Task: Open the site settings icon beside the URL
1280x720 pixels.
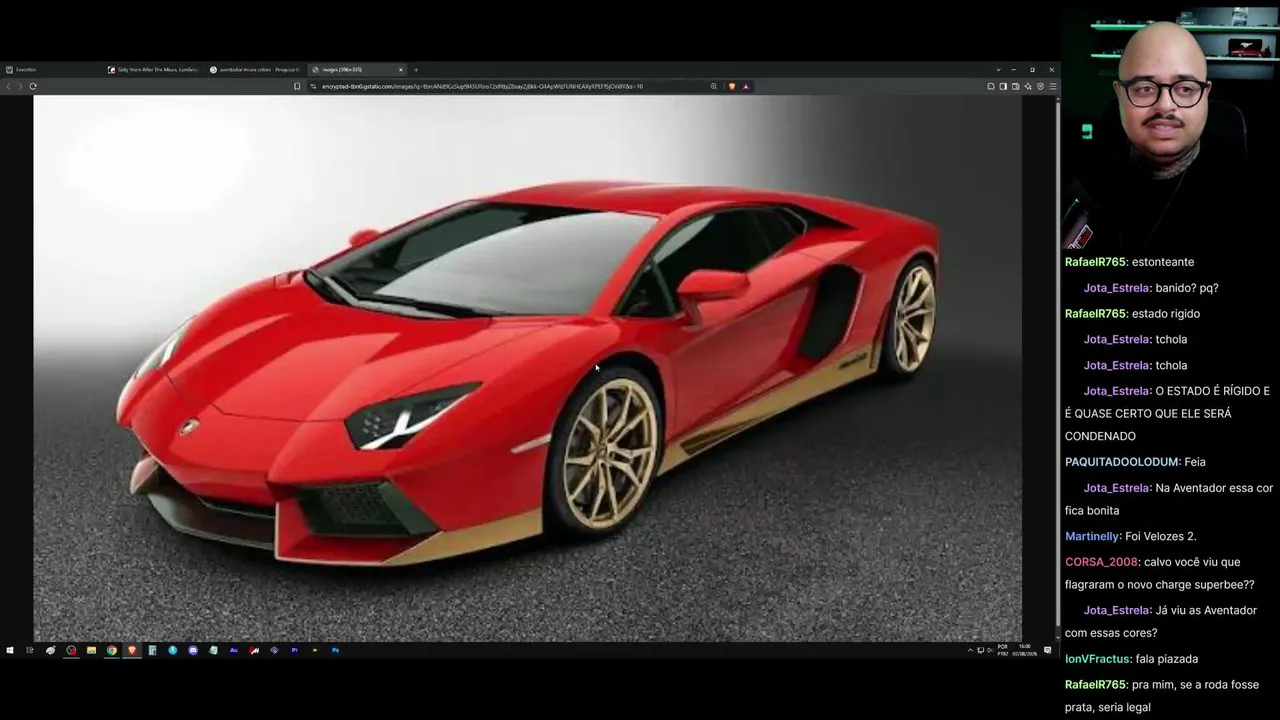Action: 313,86
